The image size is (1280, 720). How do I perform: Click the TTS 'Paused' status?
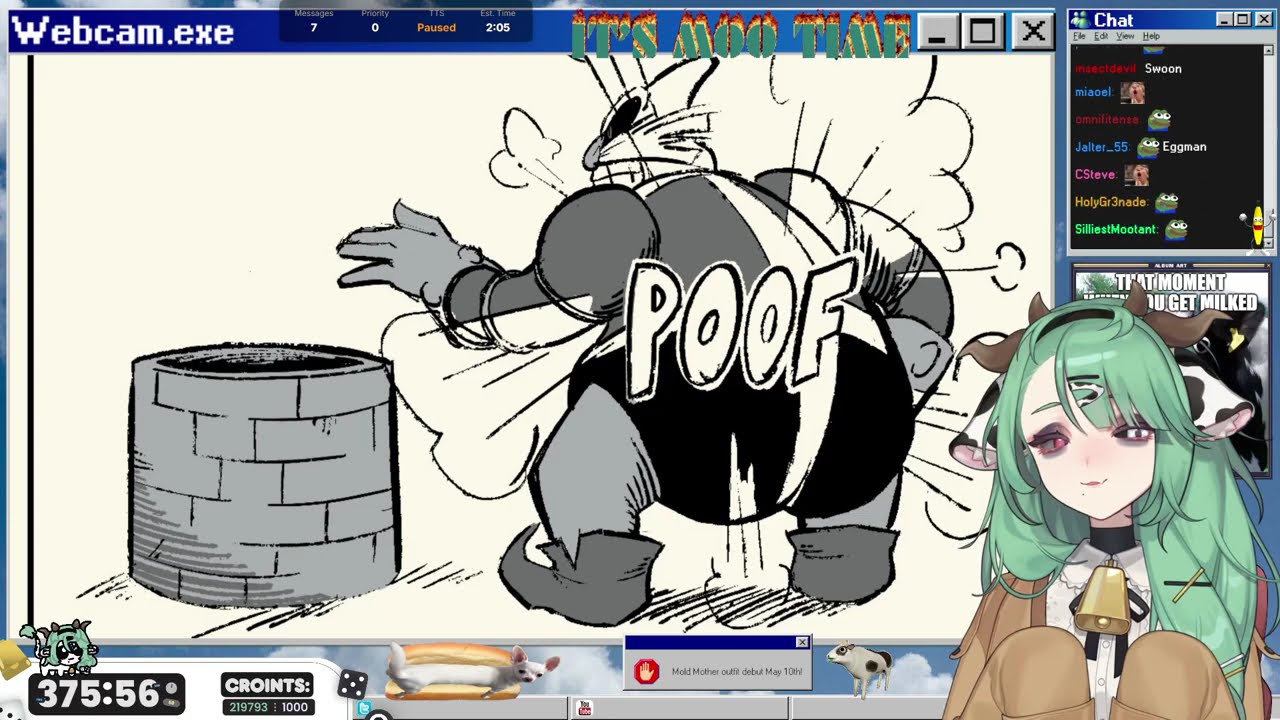click(x=436, y=27)
